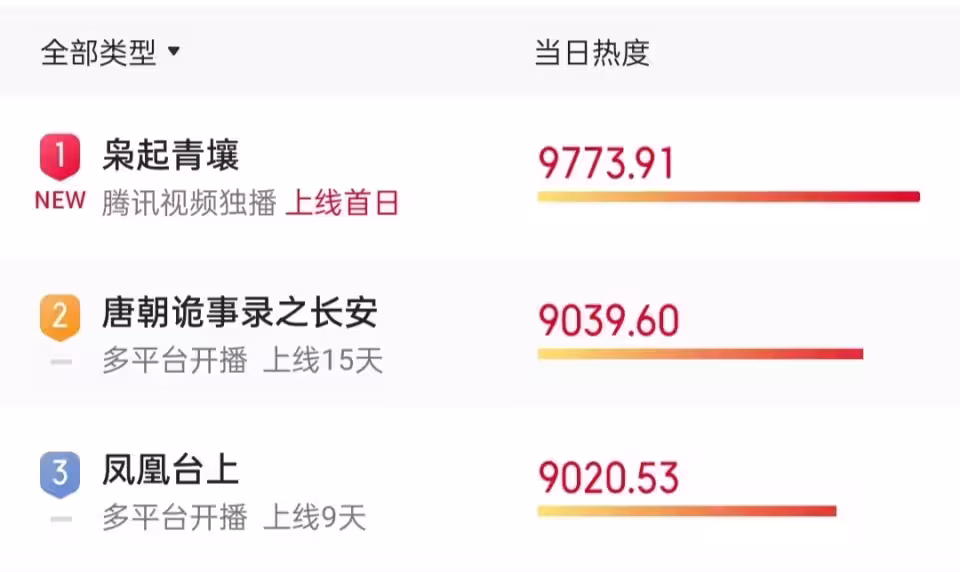Viewport: 960px width, 572px height.
Task: Click the heat value 9773.91
Action: click(606, 163)
